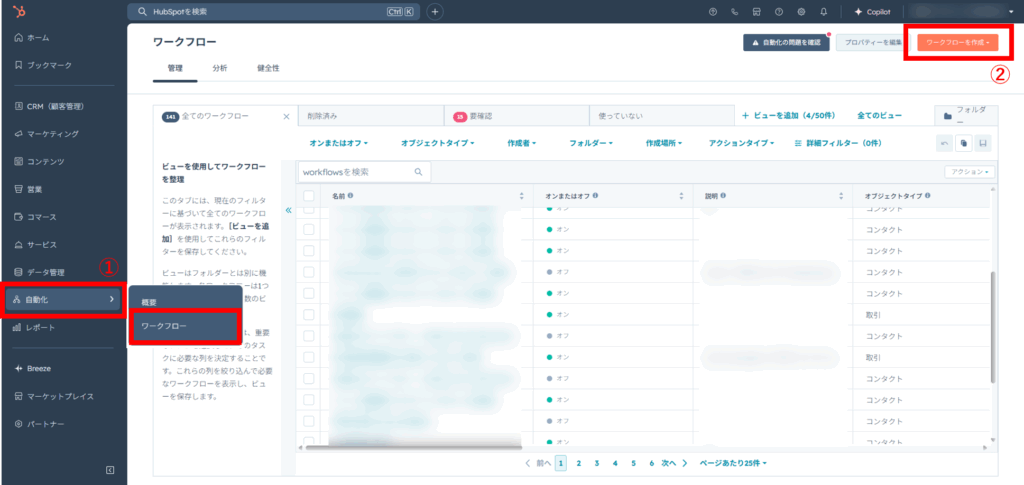Screen dimensions: 1024x485
Task: Click プロパティーを編集 button
Action: tap(872, 42)
